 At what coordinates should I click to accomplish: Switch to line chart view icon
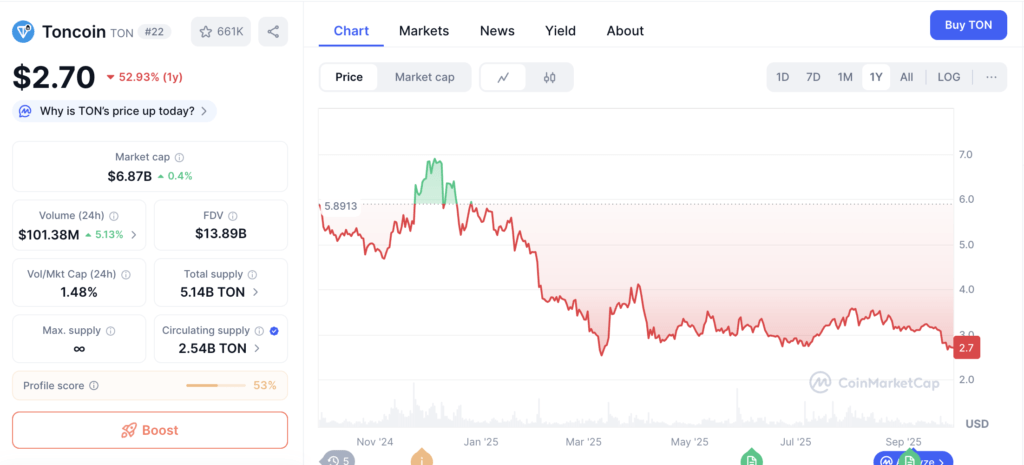click(503, 78)
